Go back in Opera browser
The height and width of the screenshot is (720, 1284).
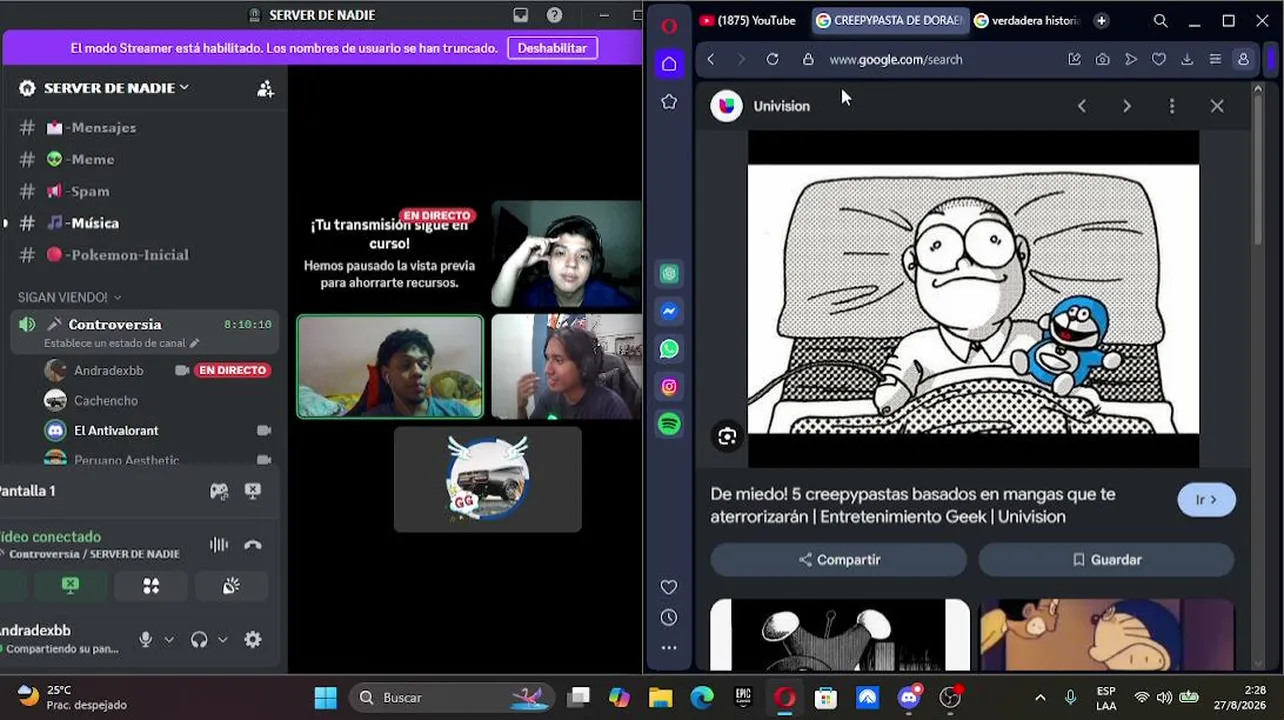711,59
